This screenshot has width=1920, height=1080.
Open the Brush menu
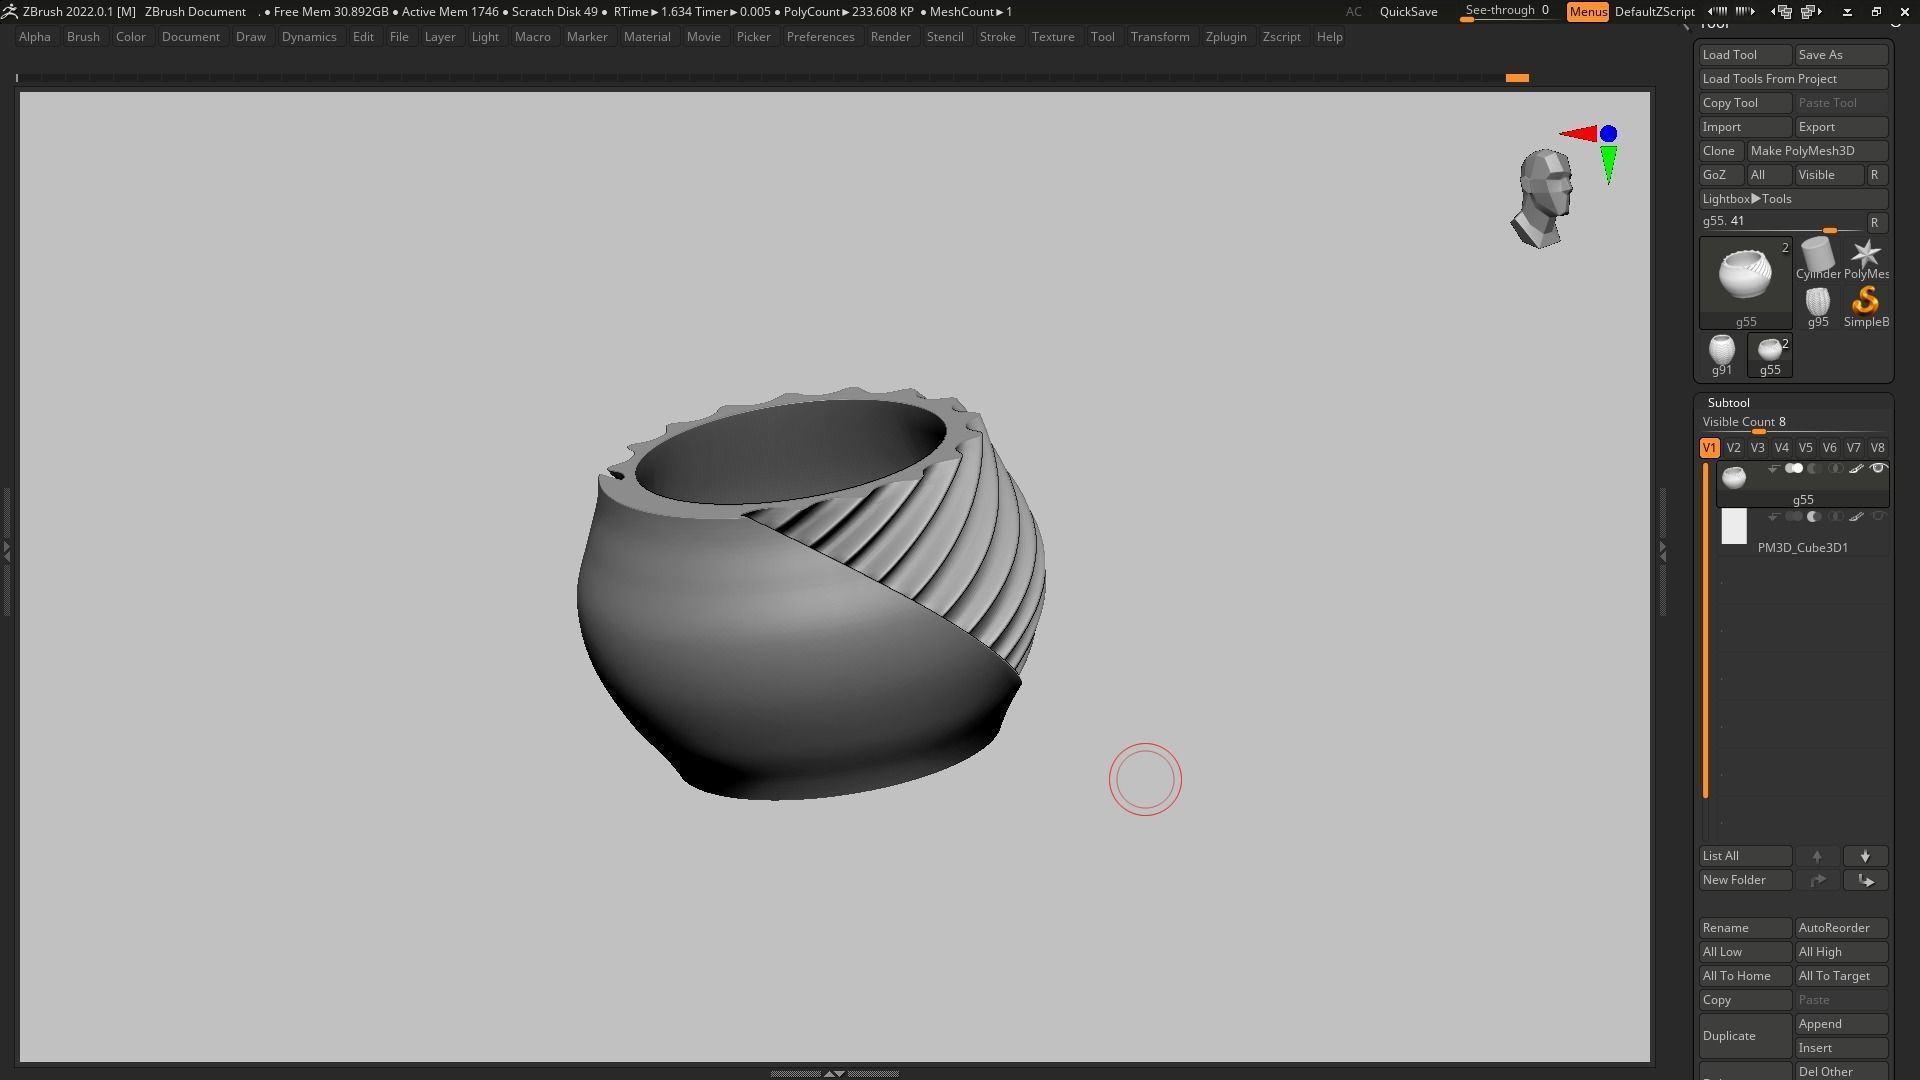point(83,37)
